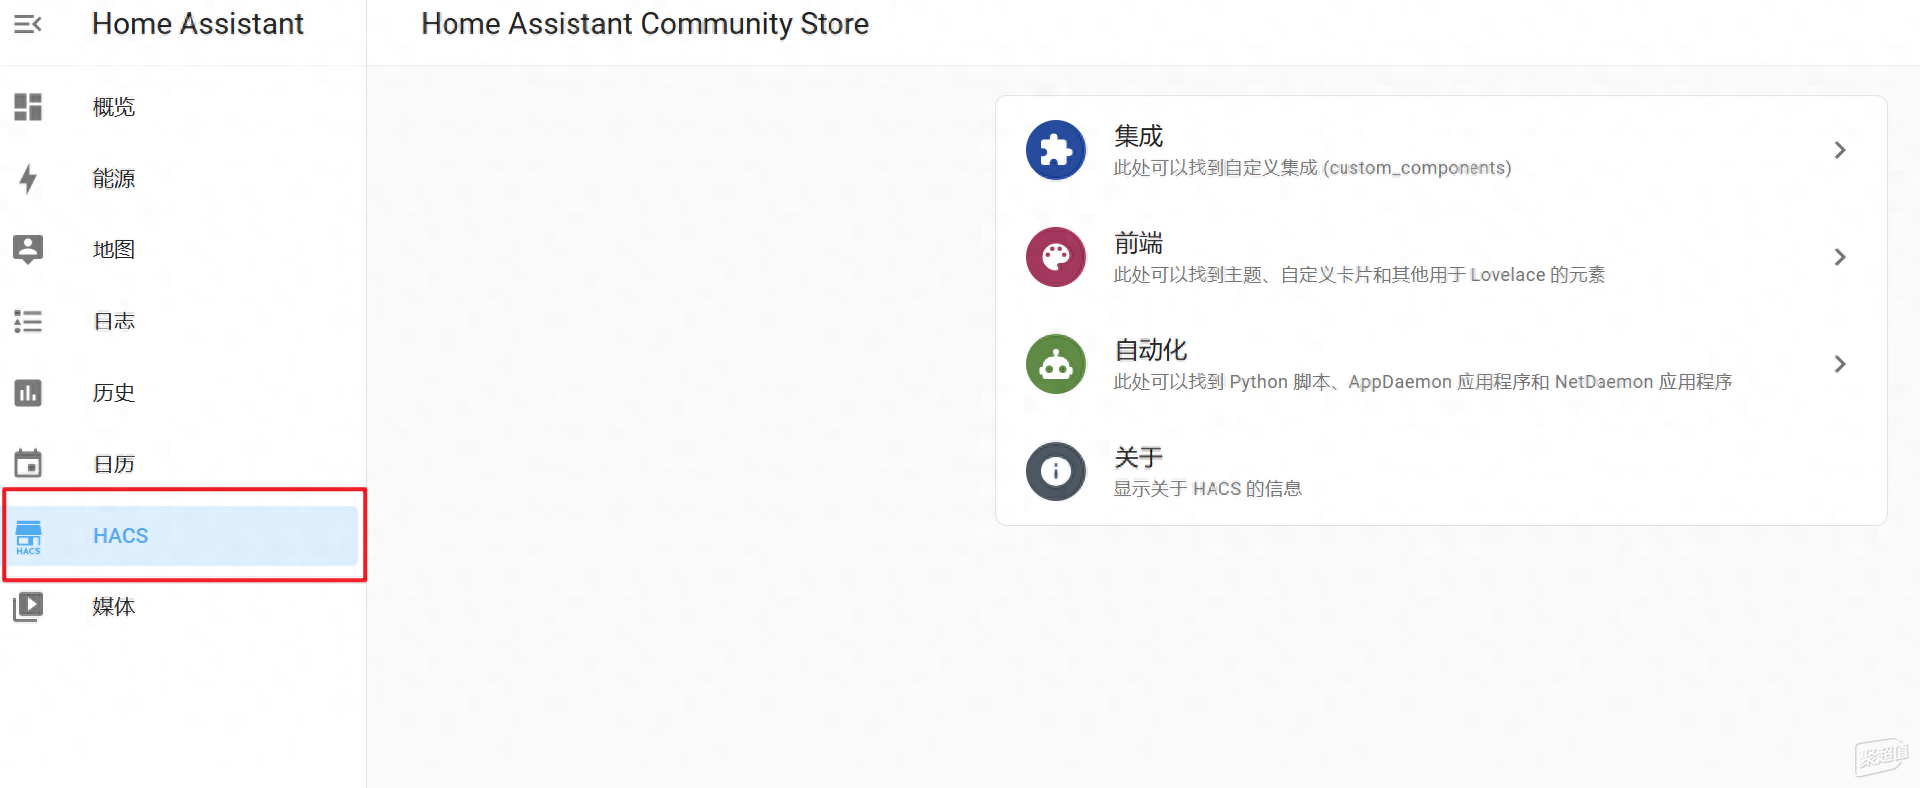1920x788 pixels.
Task: Select HACS in the sidebar
Action: pos(183,536)
